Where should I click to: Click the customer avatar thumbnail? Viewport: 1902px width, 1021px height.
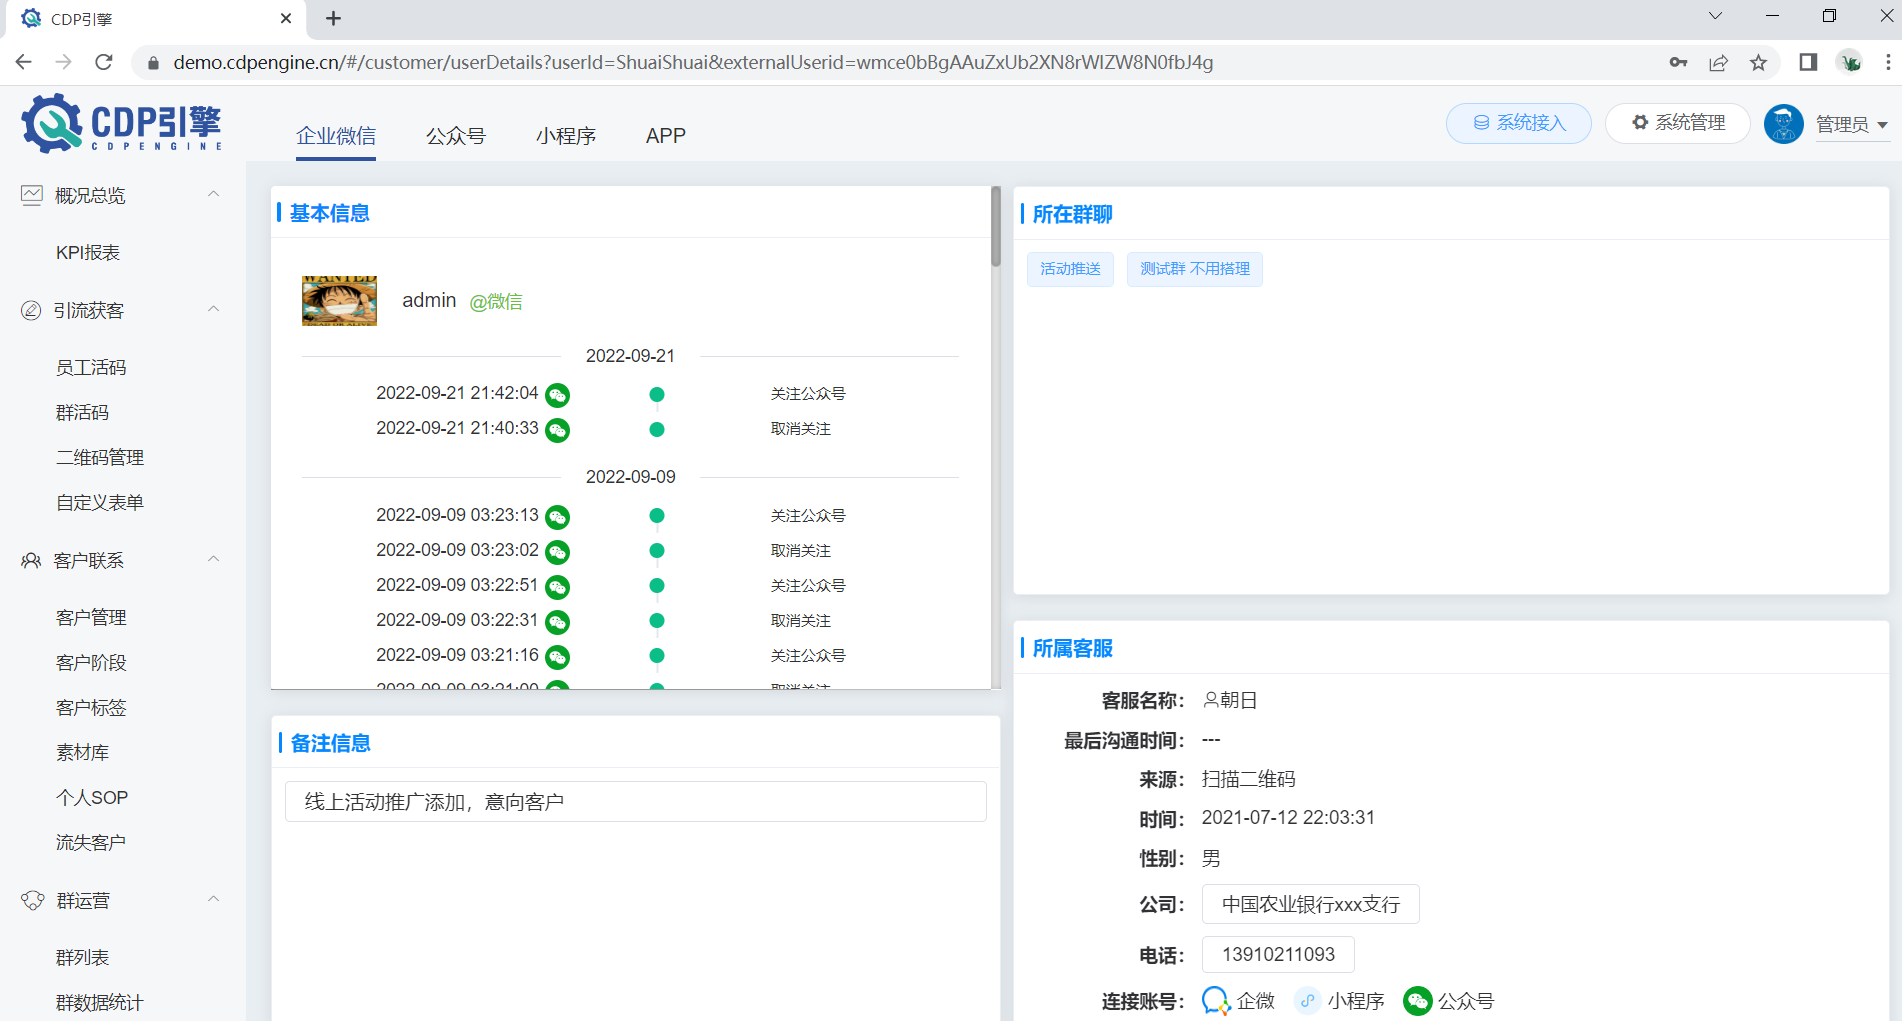coord(340,301)
